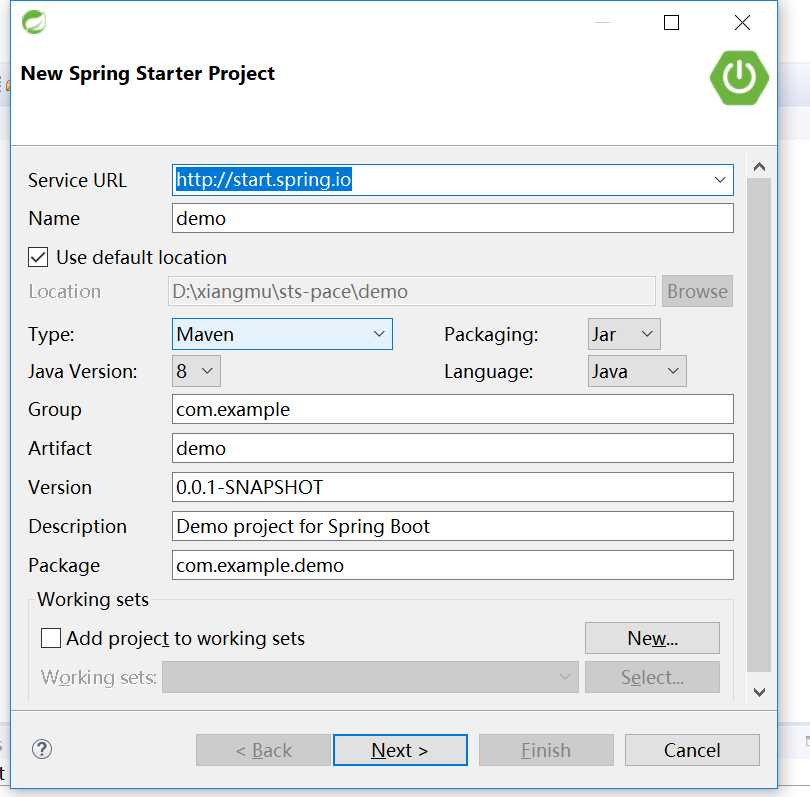810x797 pixels.
Task: Click scroll-up arrow of dialog scrollbar
Action: tap(759, 167)
